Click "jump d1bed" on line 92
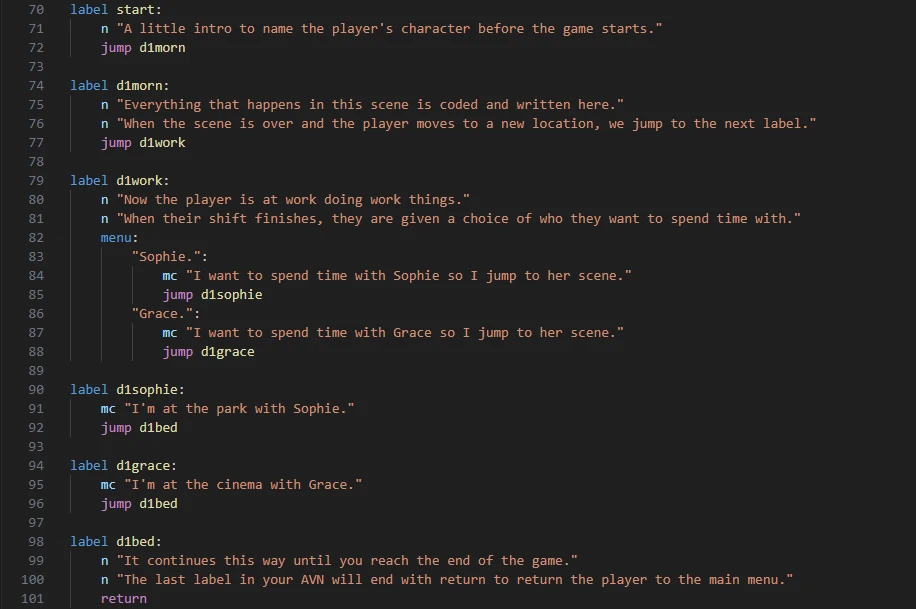 [139, 427]
